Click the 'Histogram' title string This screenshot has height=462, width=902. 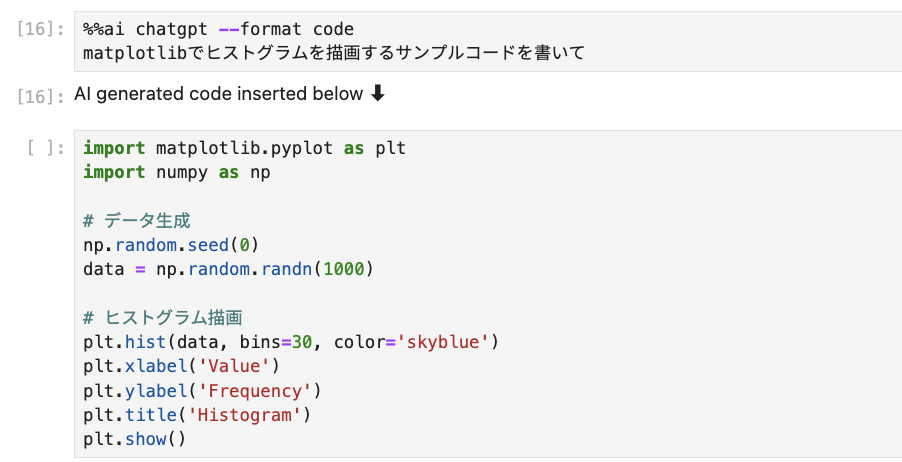click(244, 415)
